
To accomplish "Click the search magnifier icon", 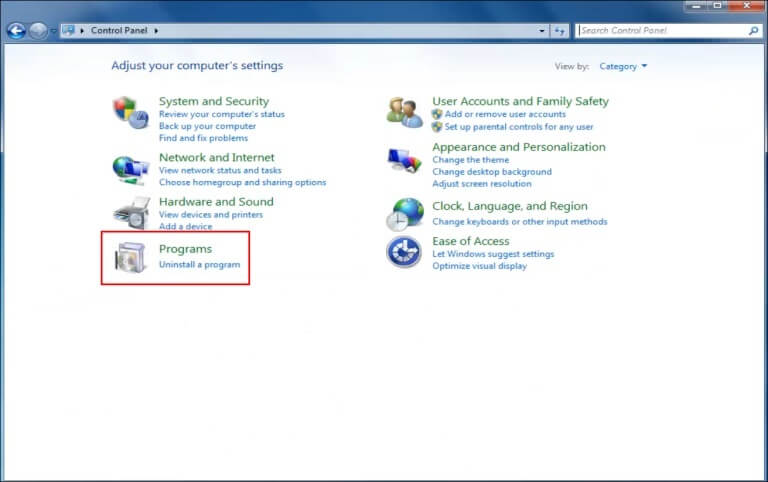I will click(x=753, y=31).
